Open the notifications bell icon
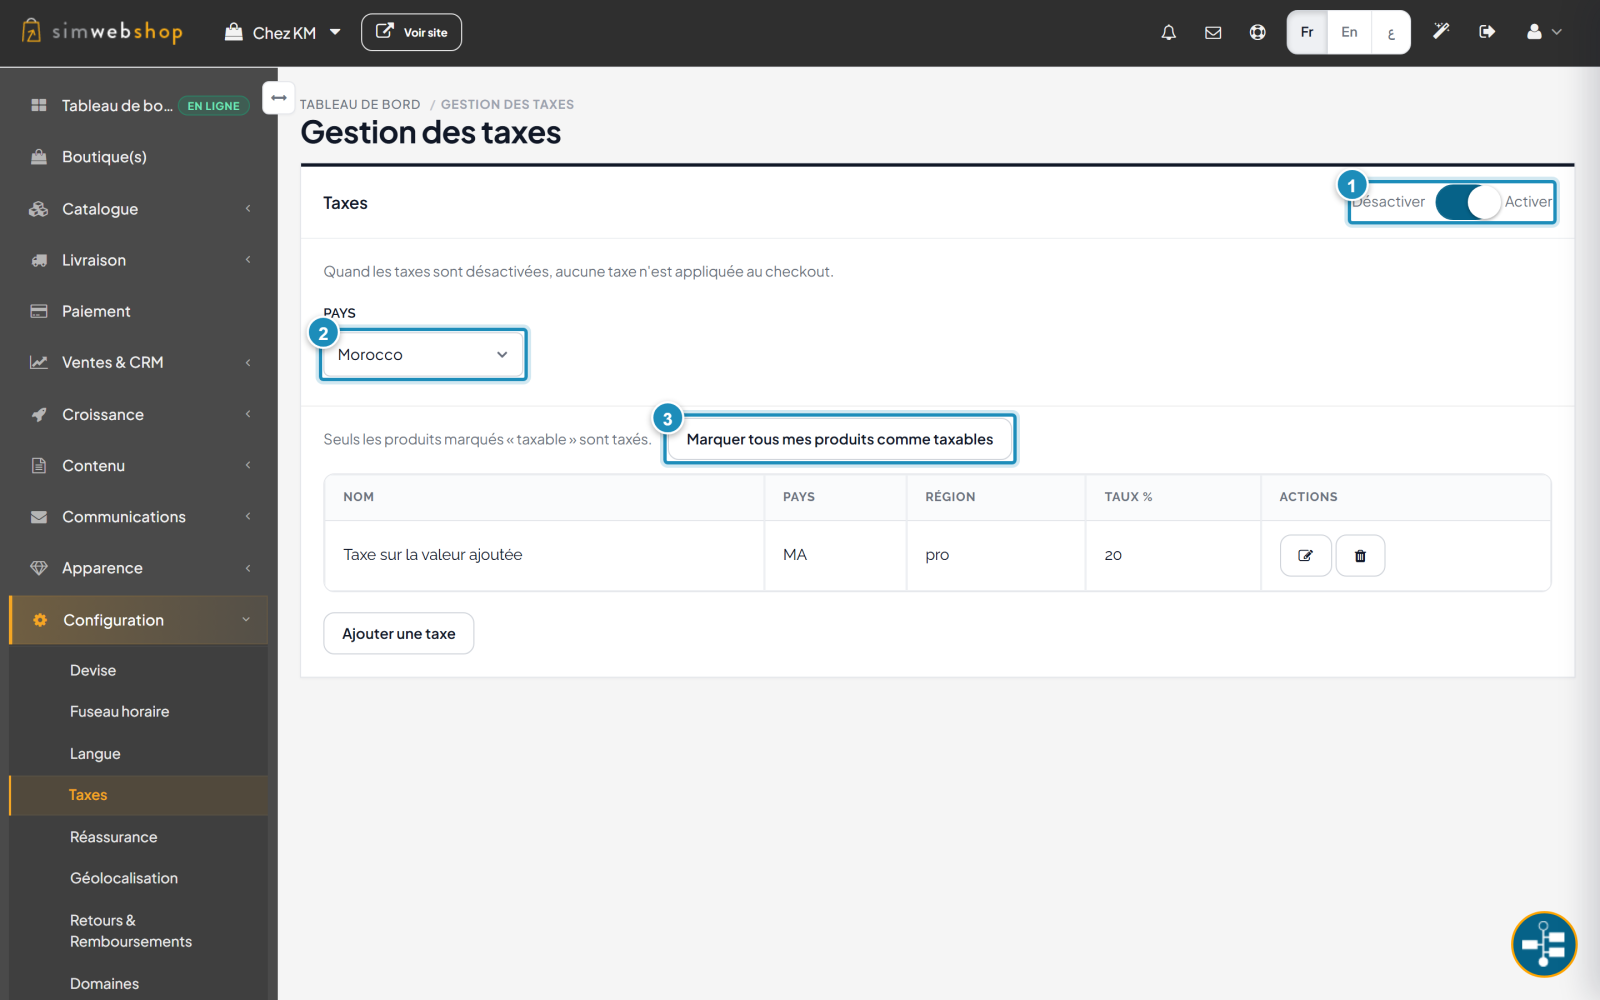Screen dimensions: 1600x1000 [x=1168, y=32]
